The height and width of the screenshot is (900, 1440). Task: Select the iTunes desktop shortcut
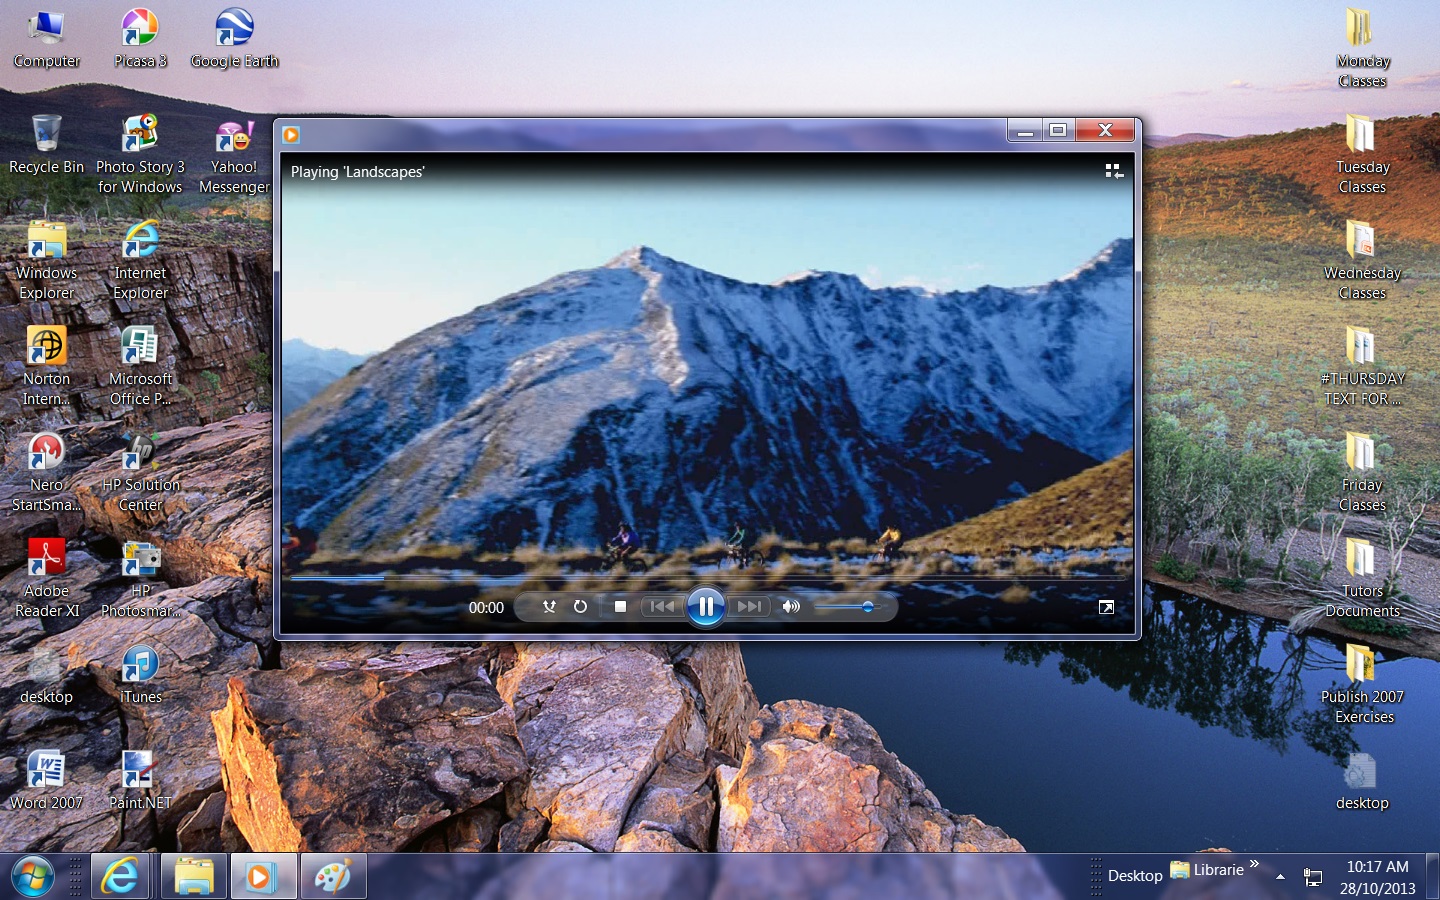coord(140,674)
